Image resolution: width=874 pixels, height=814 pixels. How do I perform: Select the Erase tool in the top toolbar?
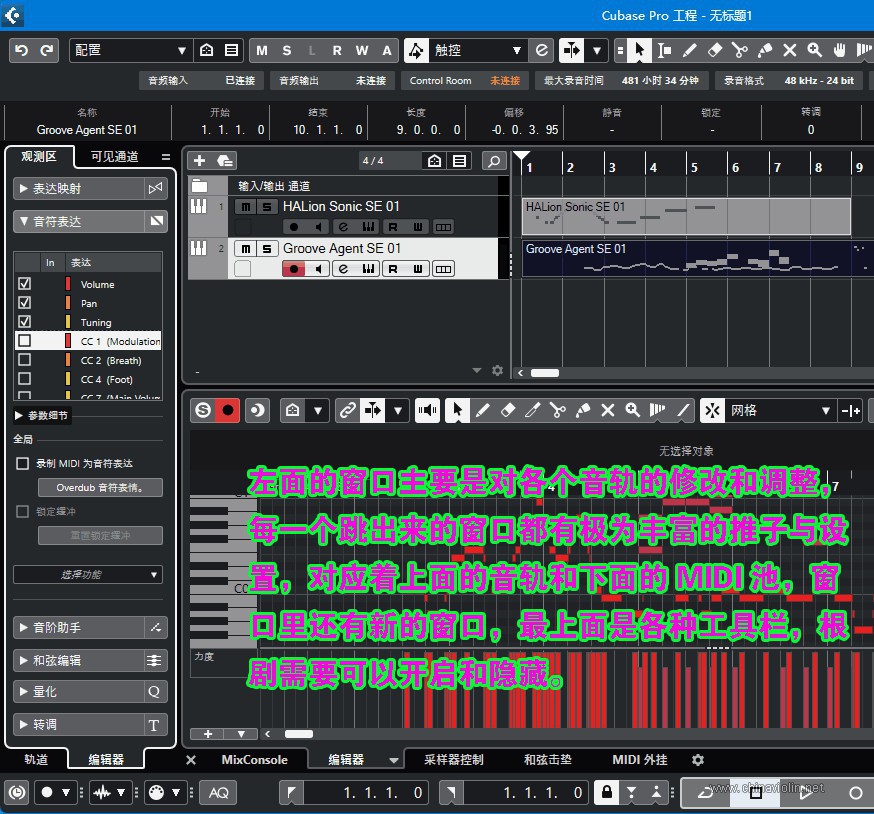[x=715, y=51]
